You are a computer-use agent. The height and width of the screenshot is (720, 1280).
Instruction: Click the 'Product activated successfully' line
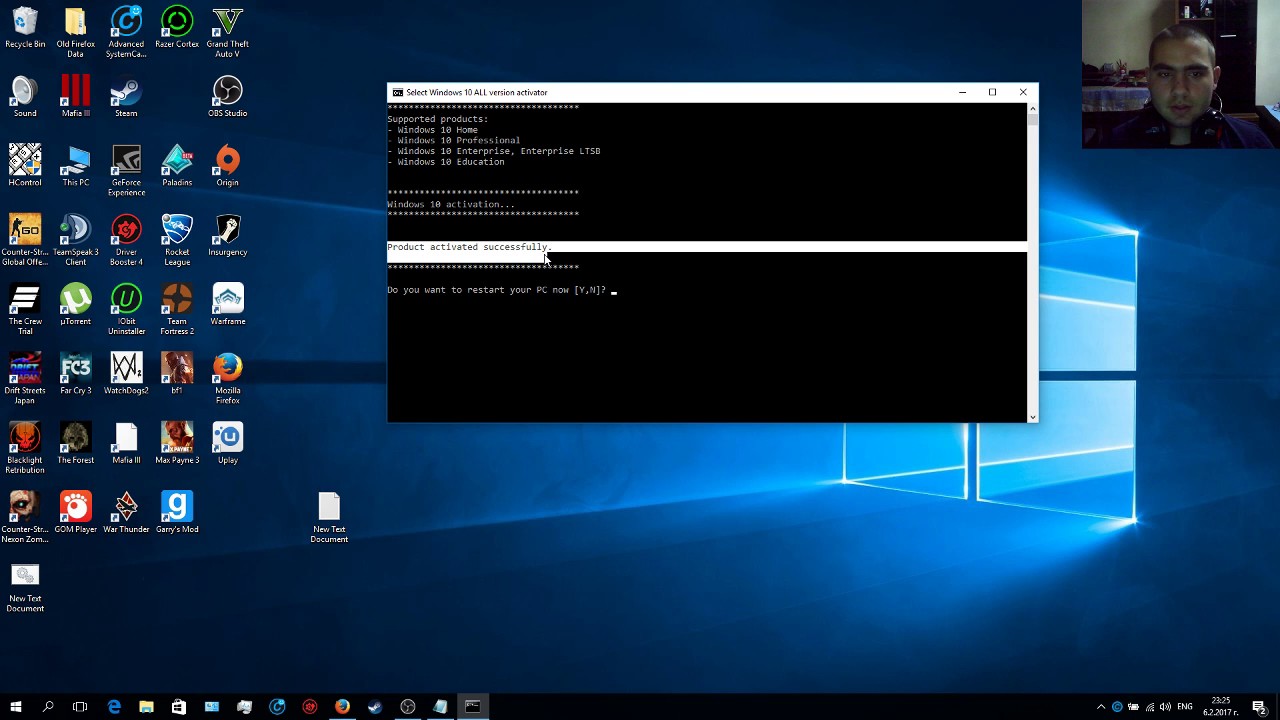(x=469, y=247)
